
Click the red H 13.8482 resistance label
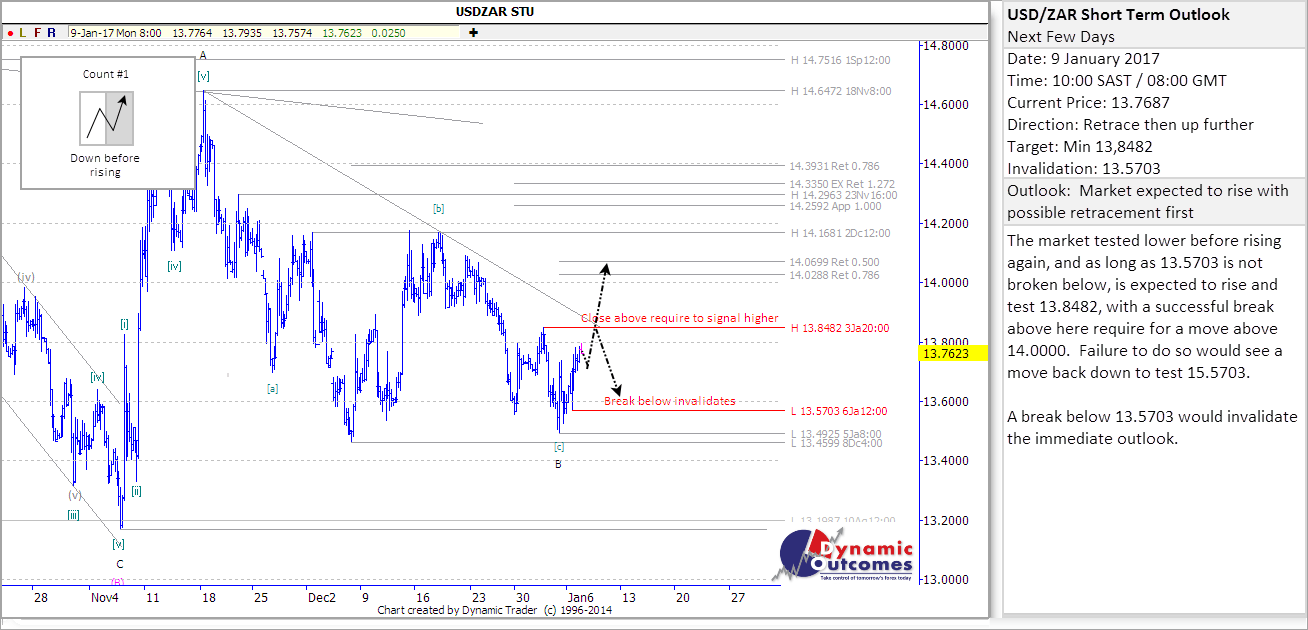[839, 328]
